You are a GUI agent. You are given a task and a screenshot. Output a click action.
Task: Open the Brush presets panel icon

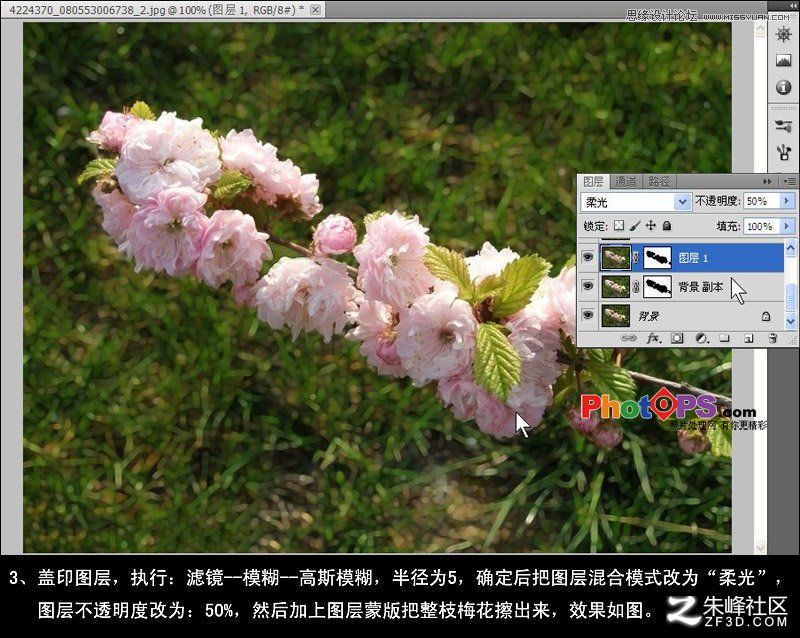(x=784, y=125)
